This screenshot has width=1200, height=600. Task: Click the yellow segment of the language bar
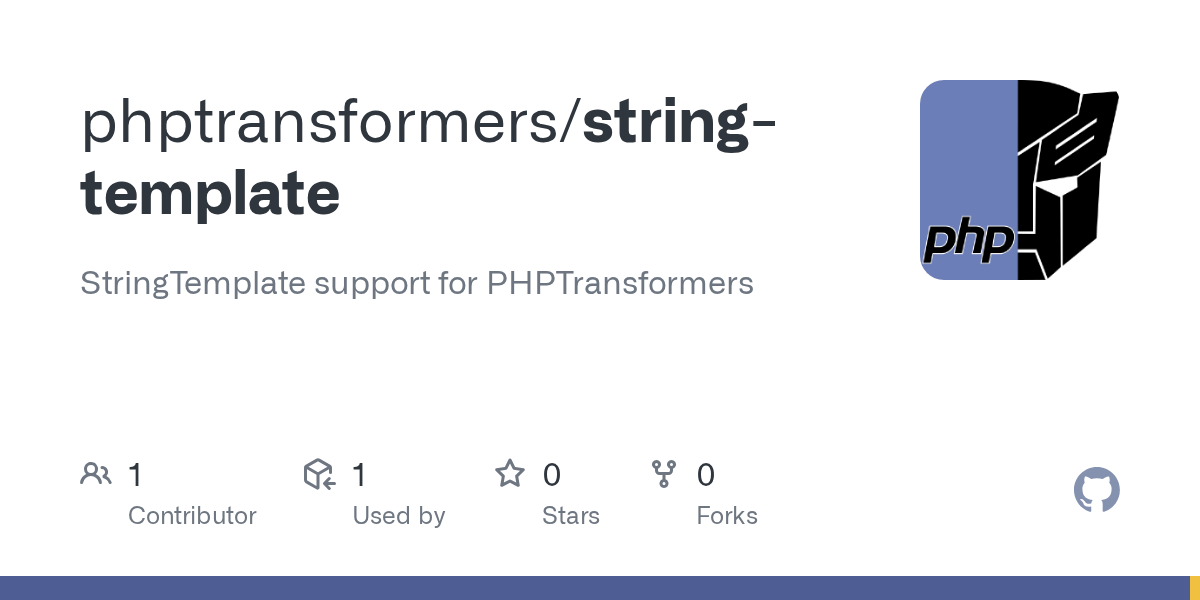[1194, 588]
